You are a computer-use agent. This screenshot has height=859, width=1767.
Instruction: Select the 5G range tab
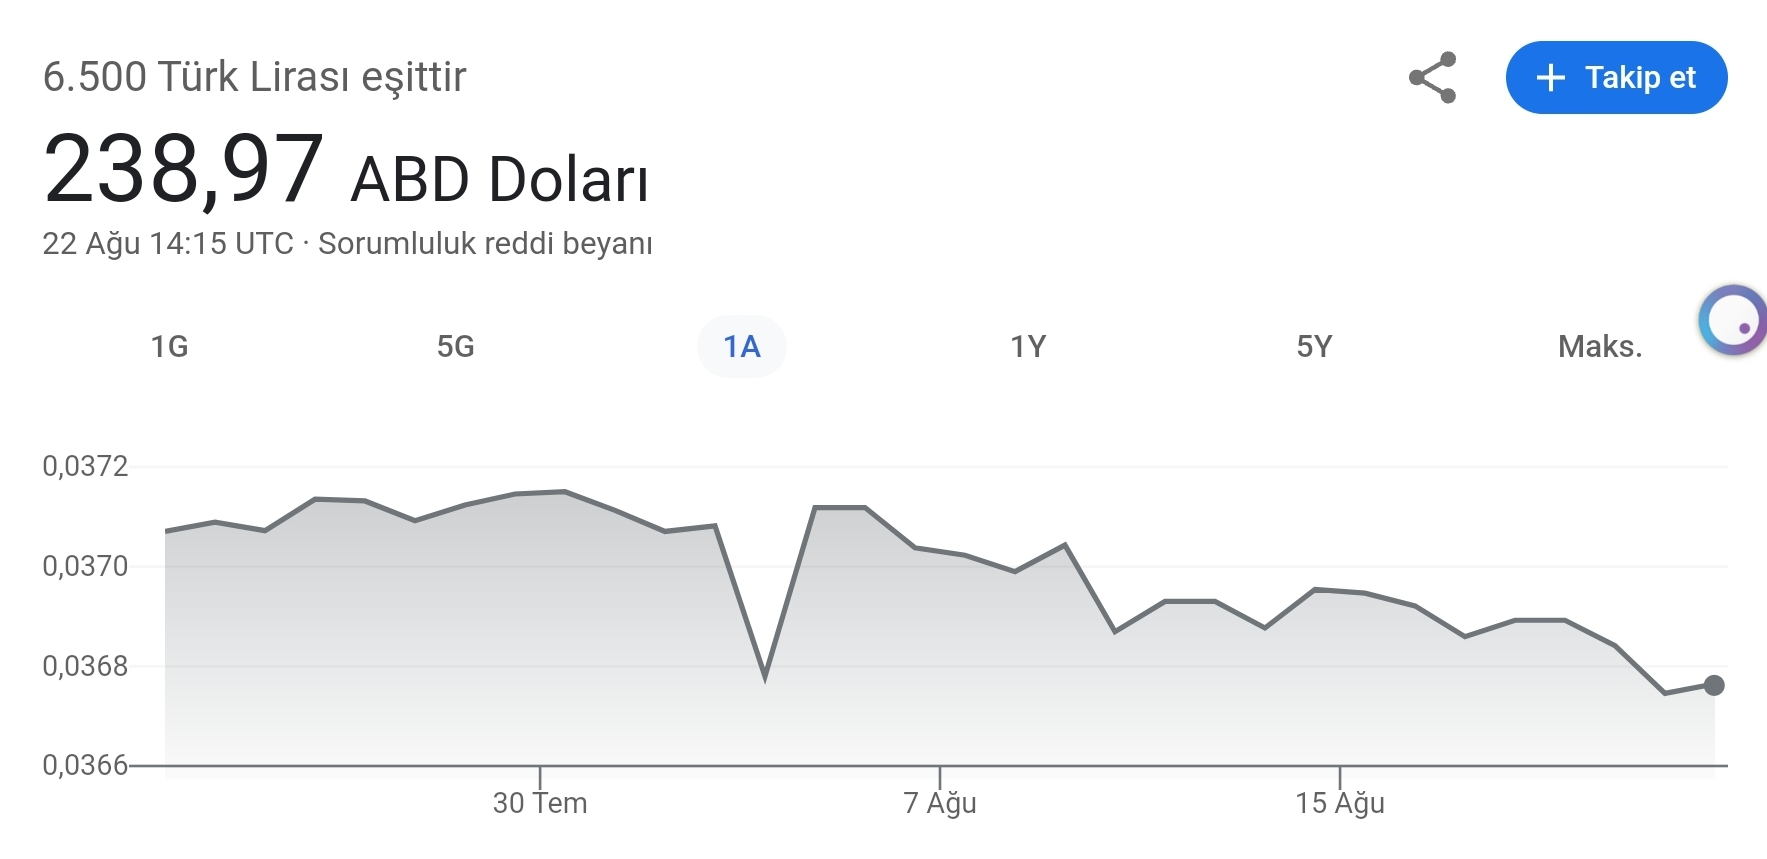point(455,346)
